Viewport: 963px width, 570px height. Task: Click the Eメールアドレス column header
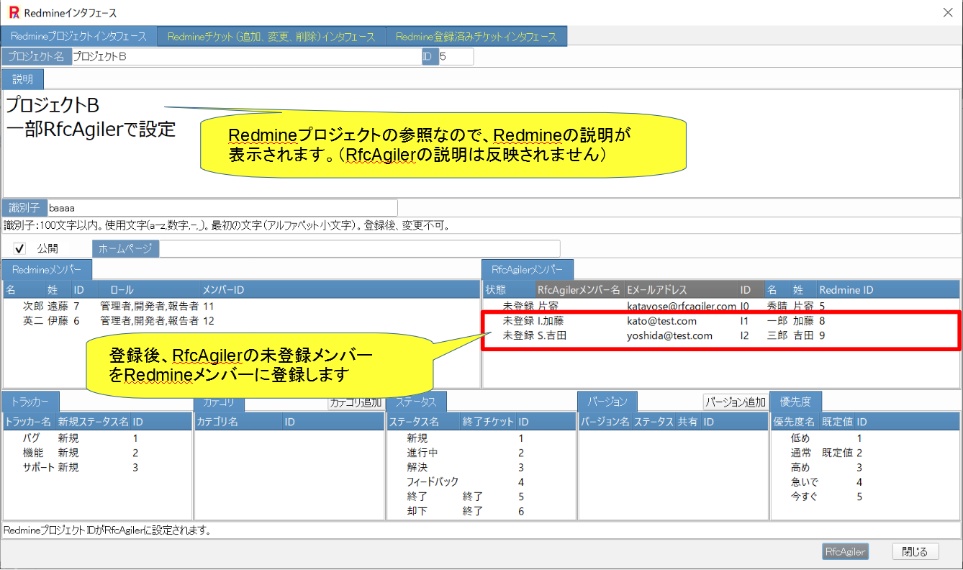click(657, 290)
